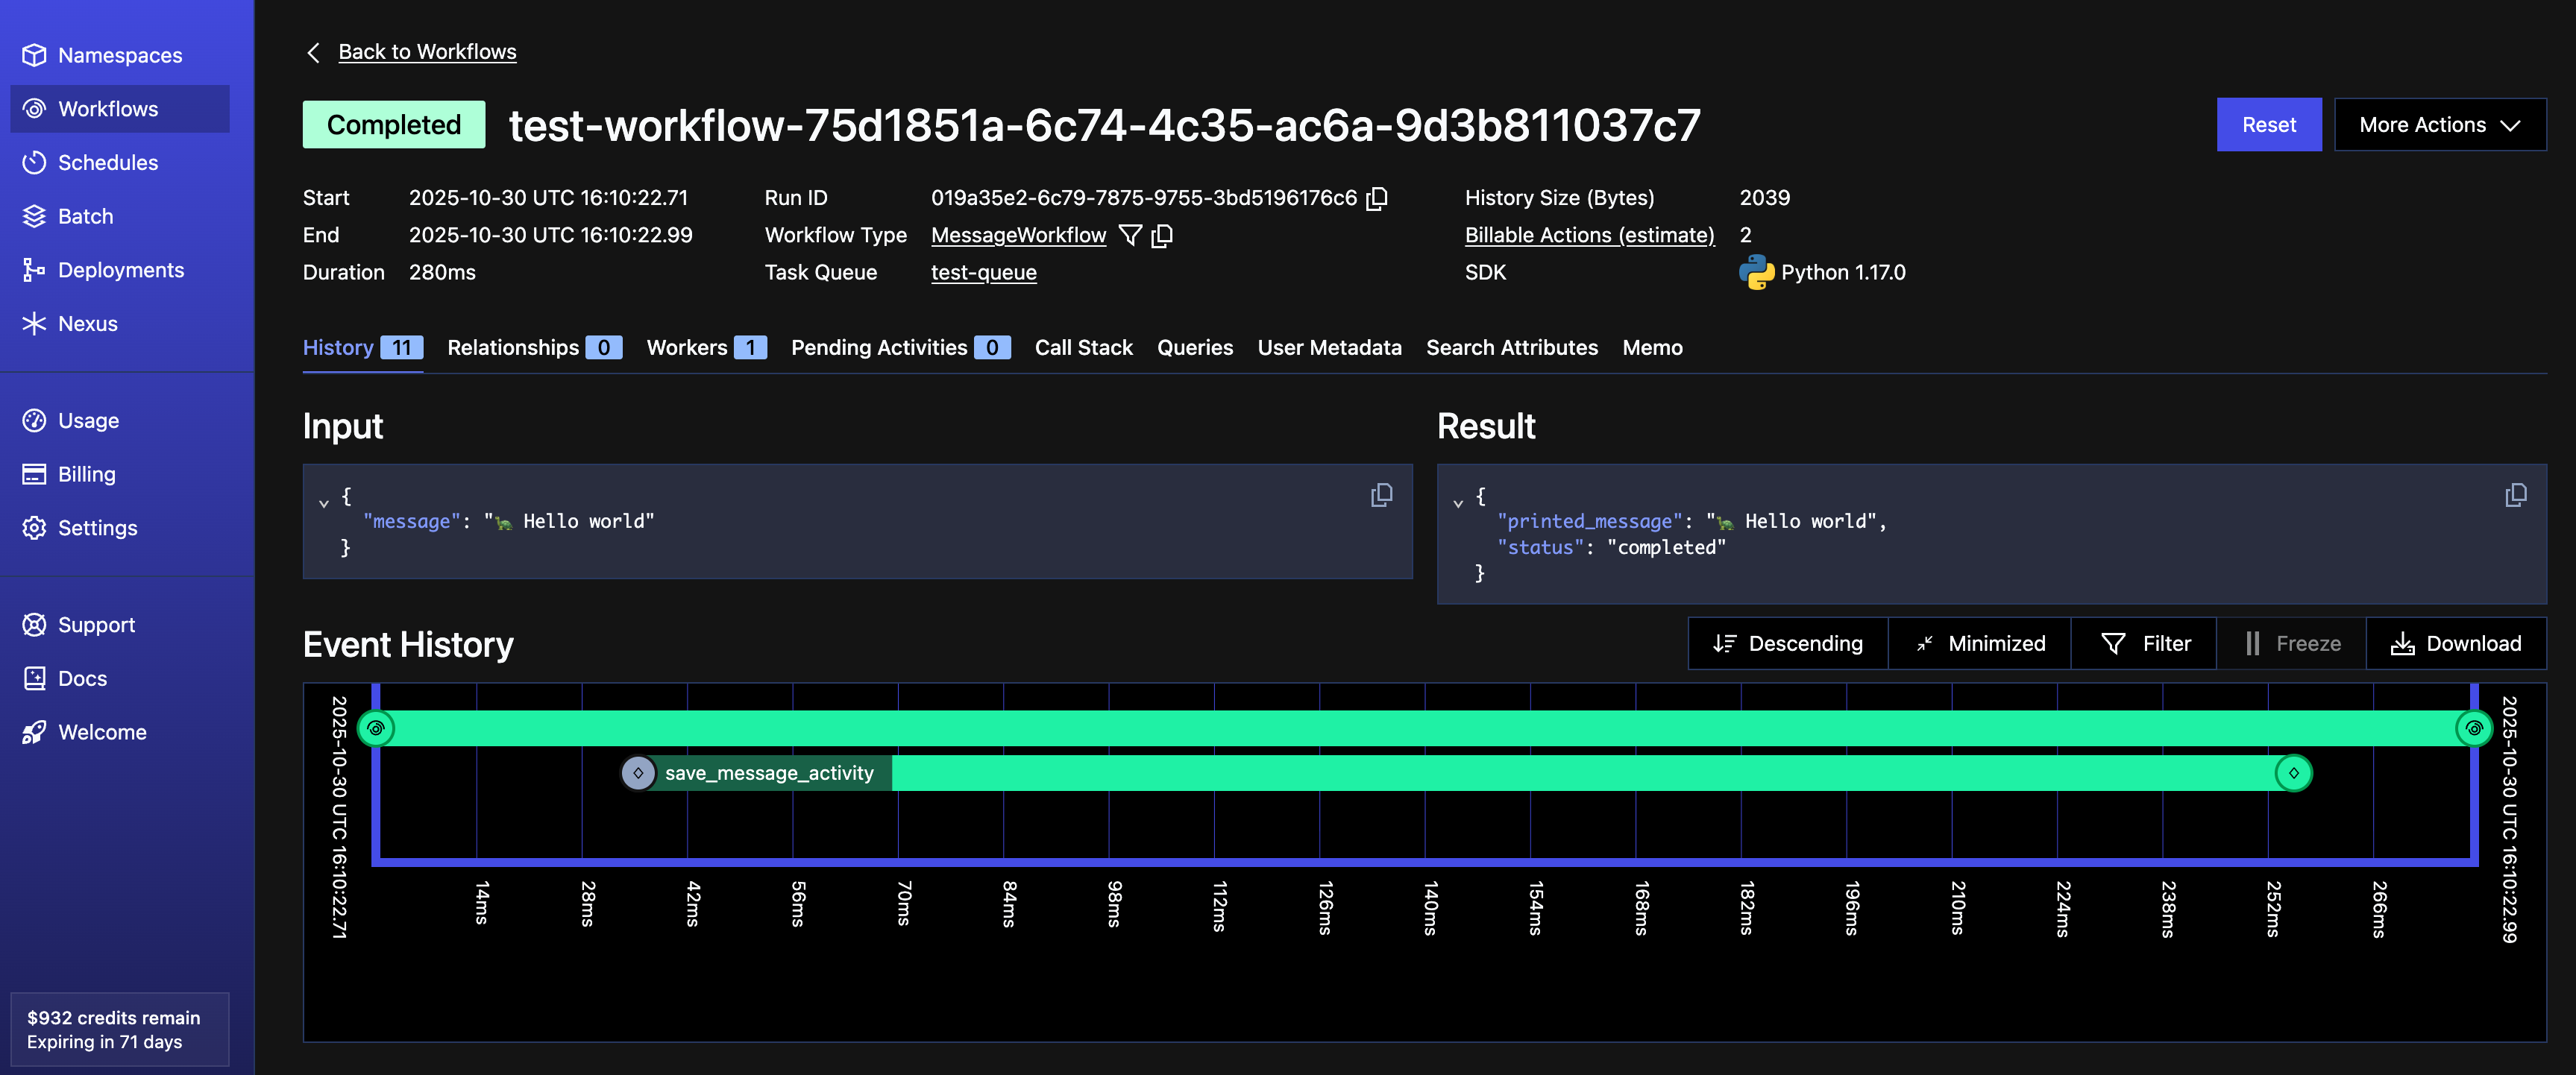
Task: Filter by MessageWorkflow using the funnel icon
Action: 1130,235
